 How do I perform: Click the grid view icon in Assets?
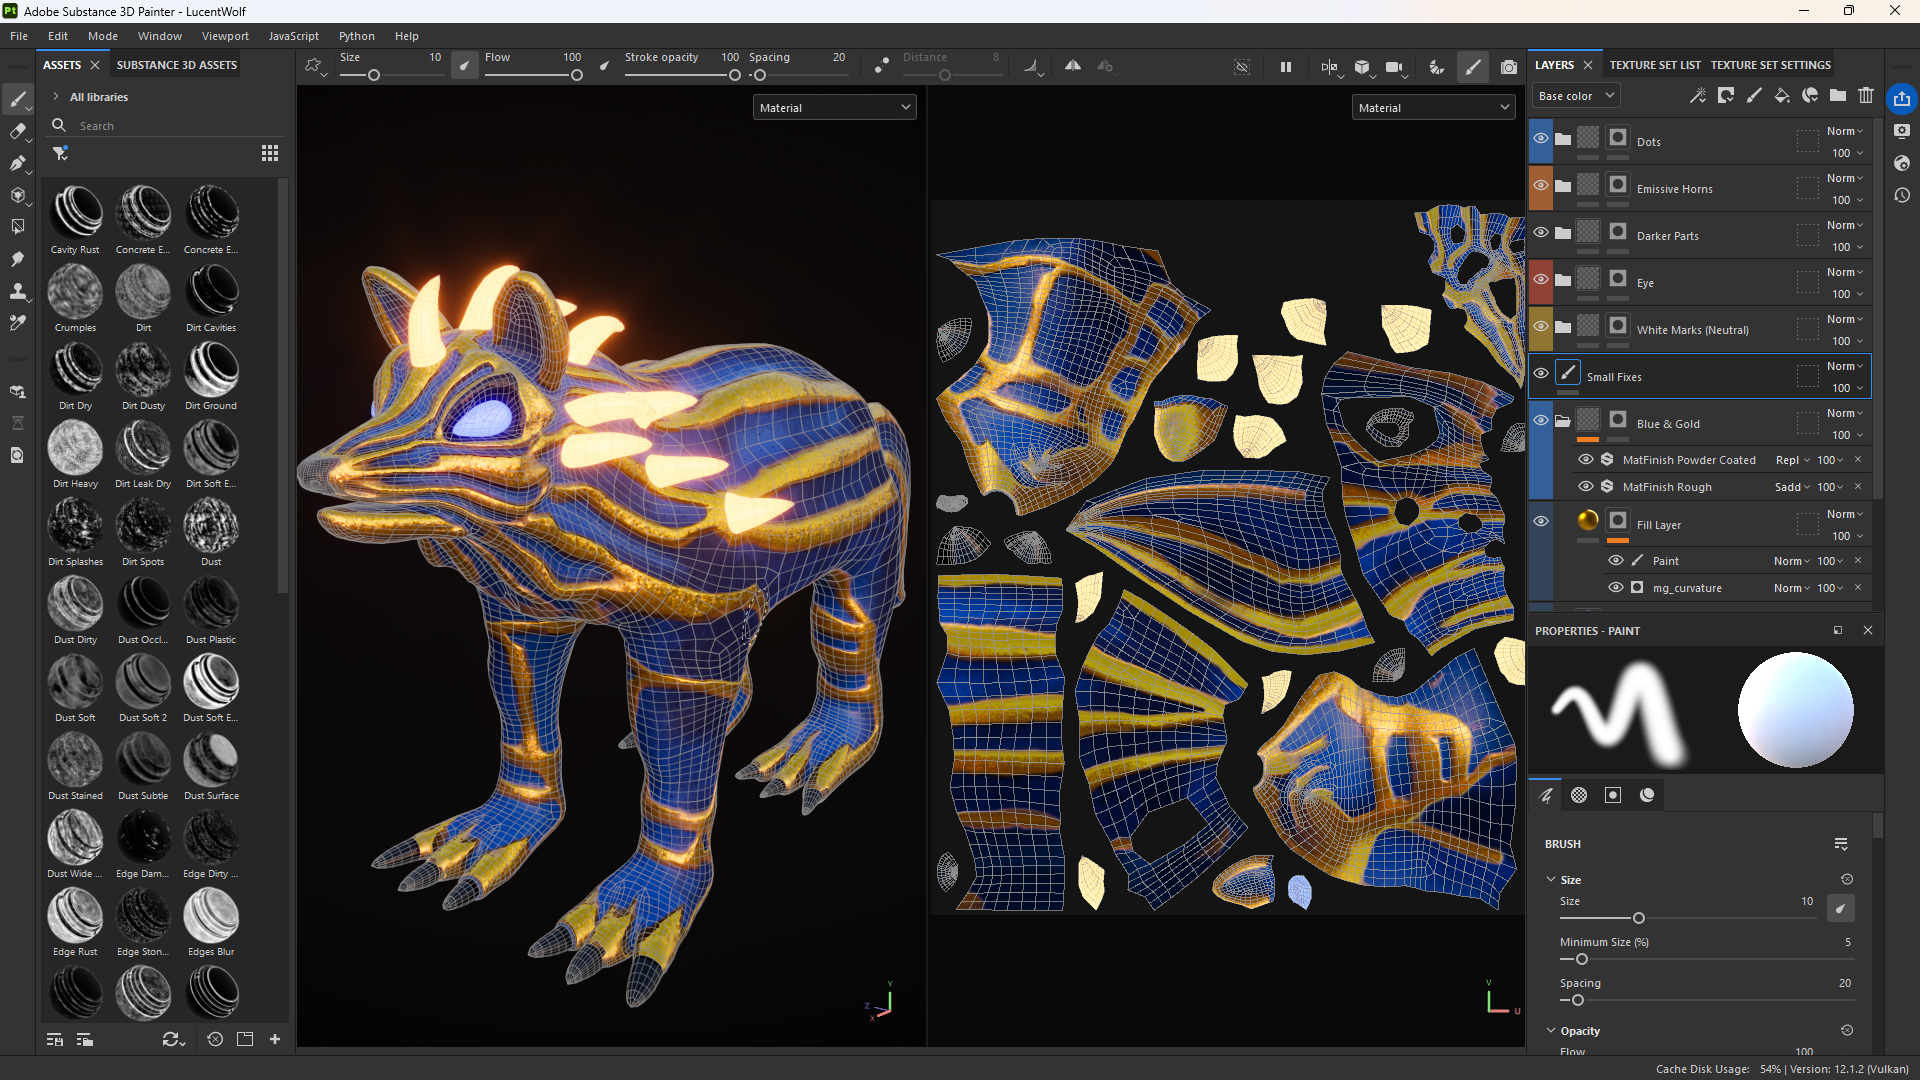pos(270,153)
